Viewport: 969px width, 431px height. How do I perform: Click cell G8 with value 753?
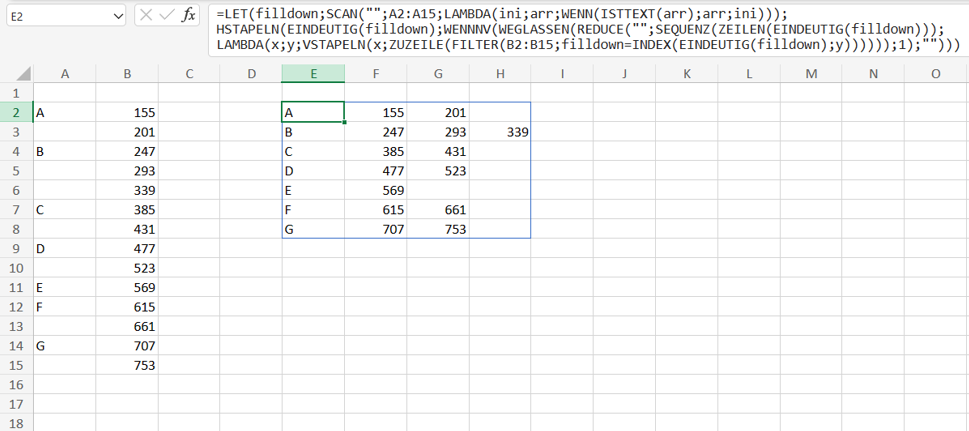point(438,229)
